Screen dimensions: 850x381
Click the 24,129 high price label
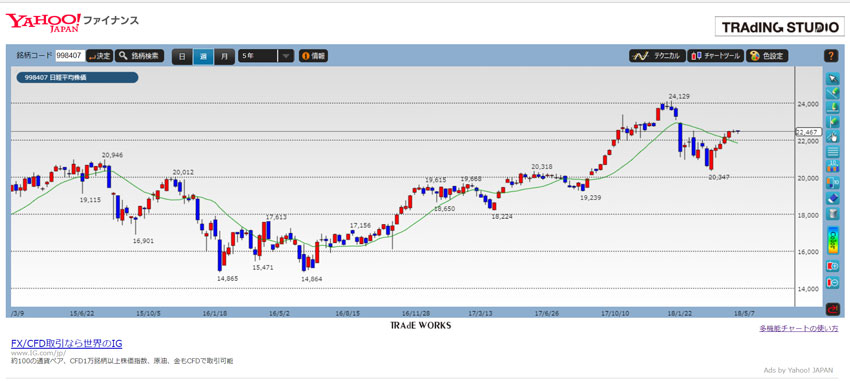pos(679,96)
